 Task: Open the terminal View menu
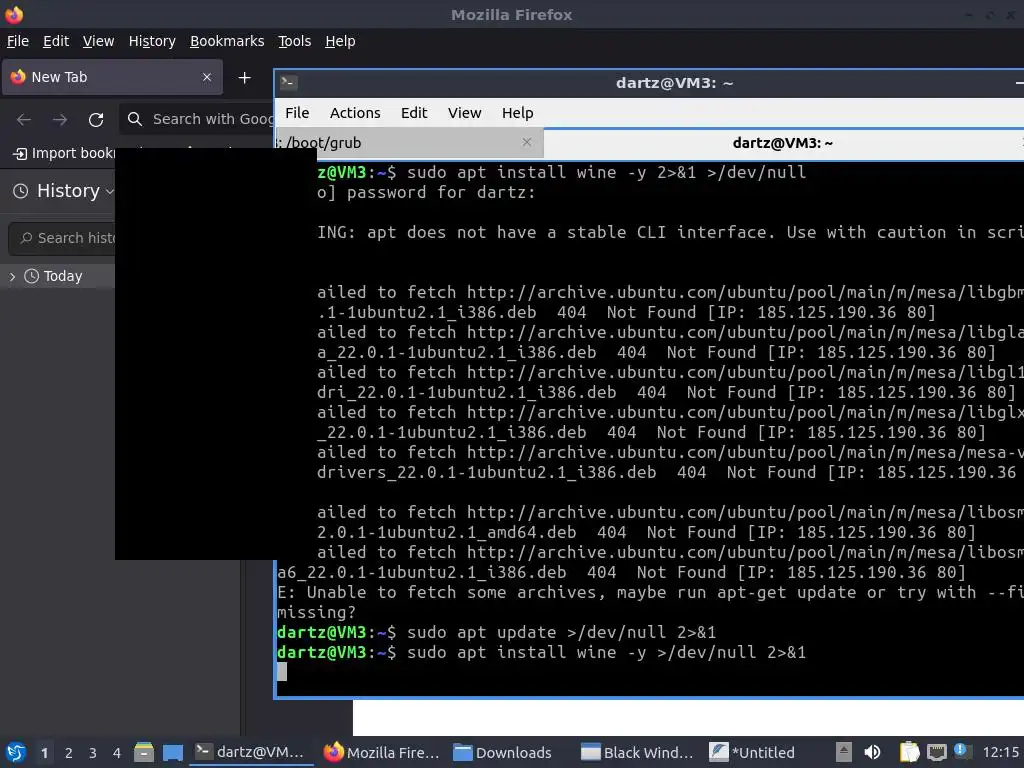pyautogui.click(x=464, y=113)
